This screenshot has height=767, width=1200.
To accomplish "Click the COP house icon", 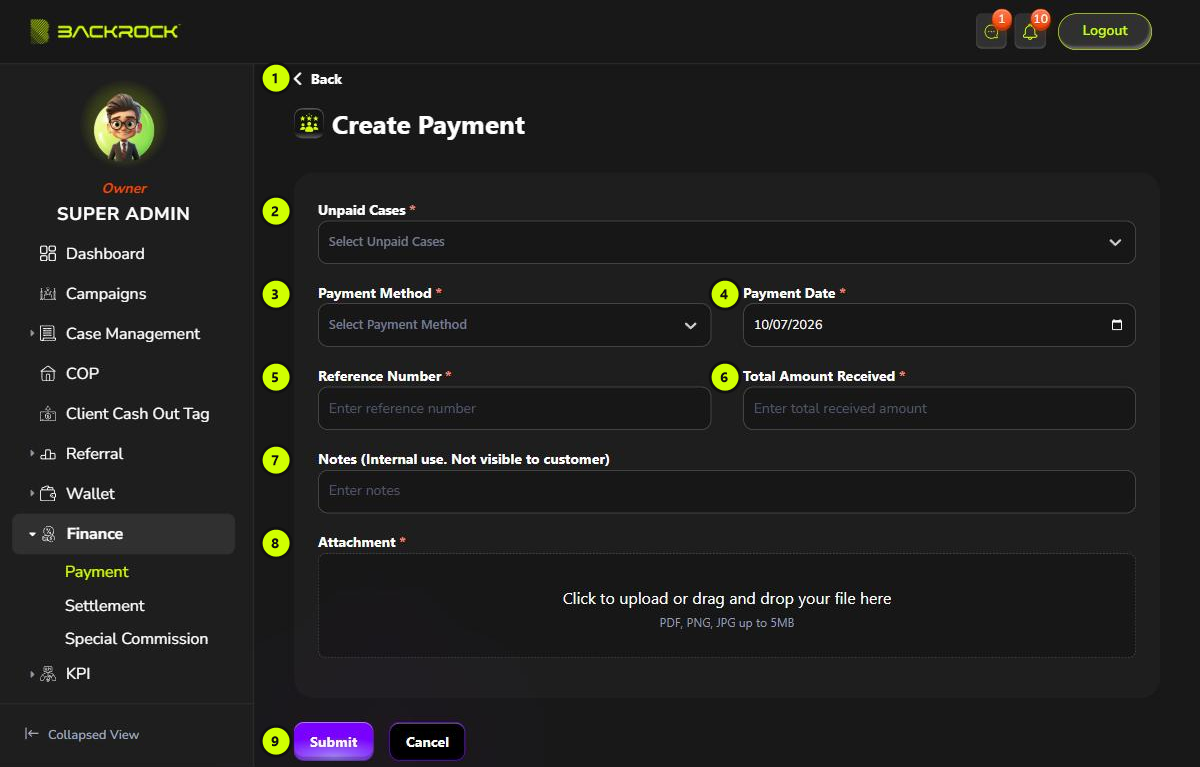I will (x=48, y=374).
